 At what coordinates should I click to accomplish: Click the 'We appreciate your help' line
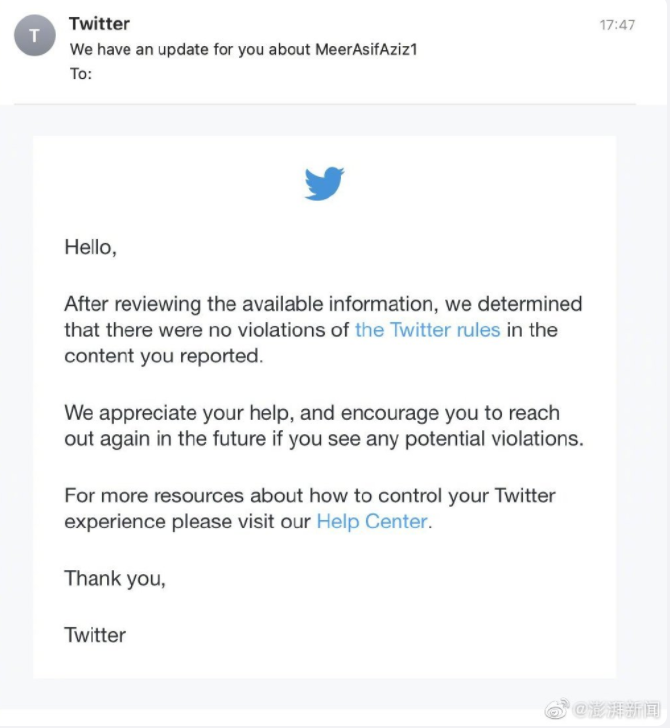tap(312, 412)
